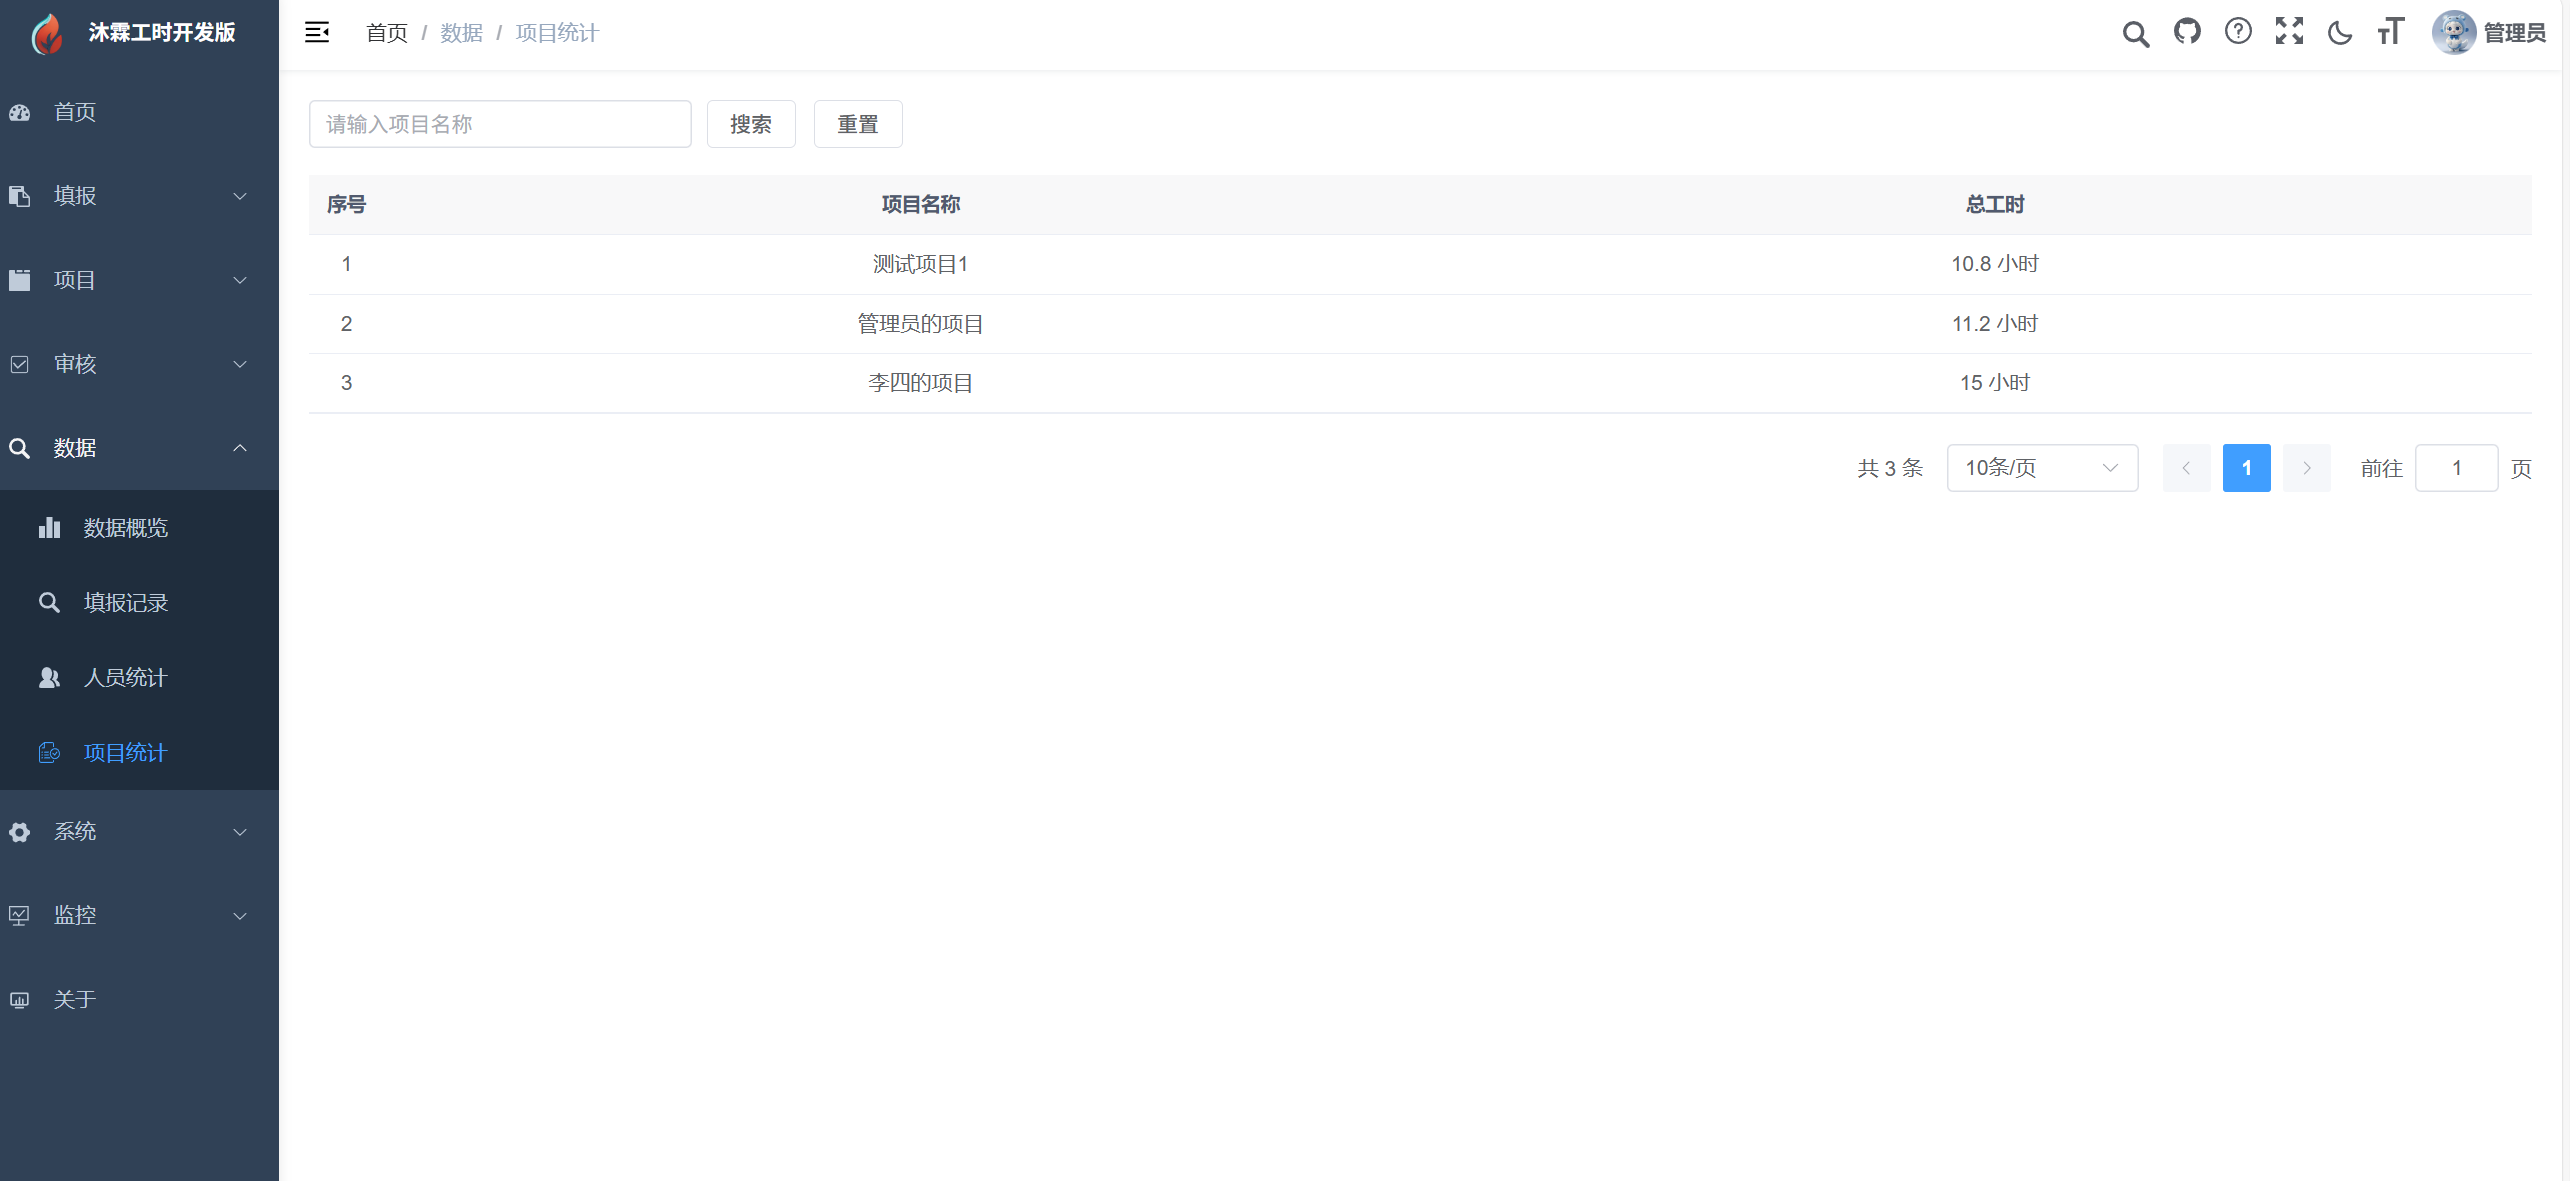Viewport: 2570px width, 1181px height.
Task: Open the GitHub repository icon
Action: [x=2188, y=32]
